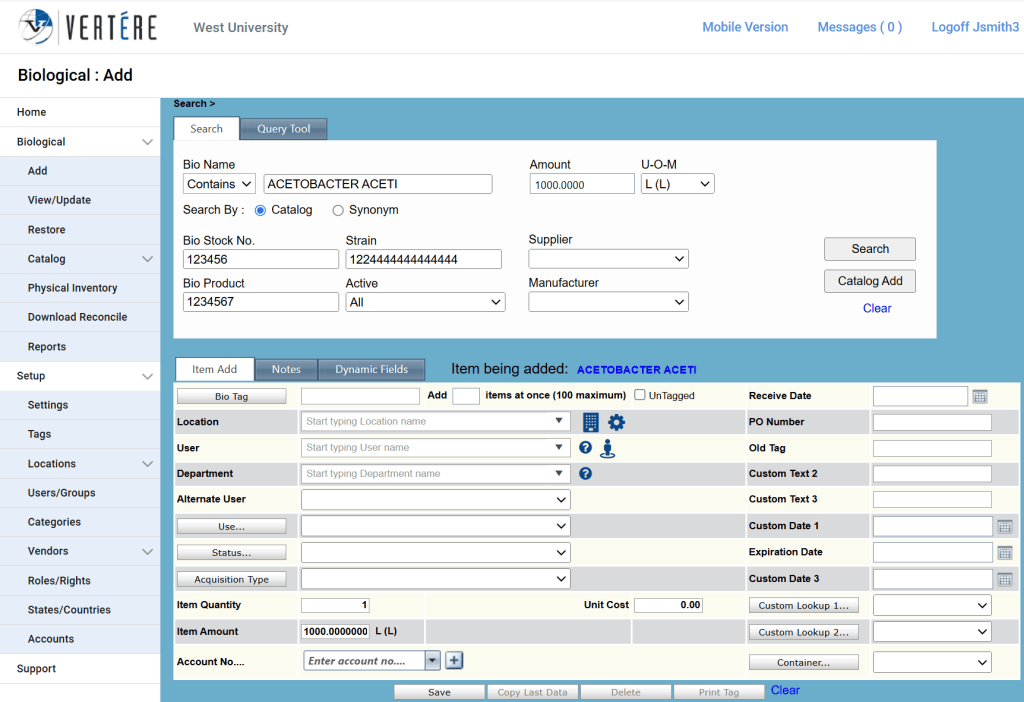Switch to Query Tool tab
Image resolution: width=1024 pixels, height=702 pixels.
pyautogui.click(x=283, y=129)
